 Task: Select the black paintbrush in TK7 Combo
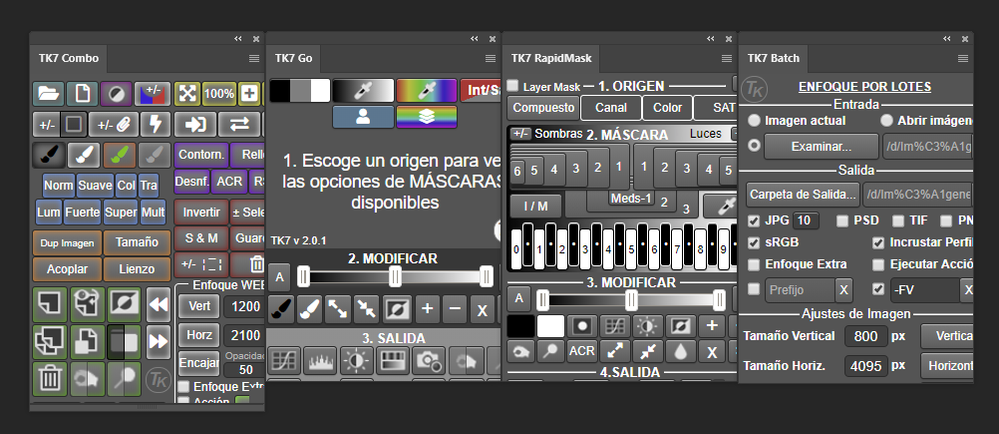[48, 156]
